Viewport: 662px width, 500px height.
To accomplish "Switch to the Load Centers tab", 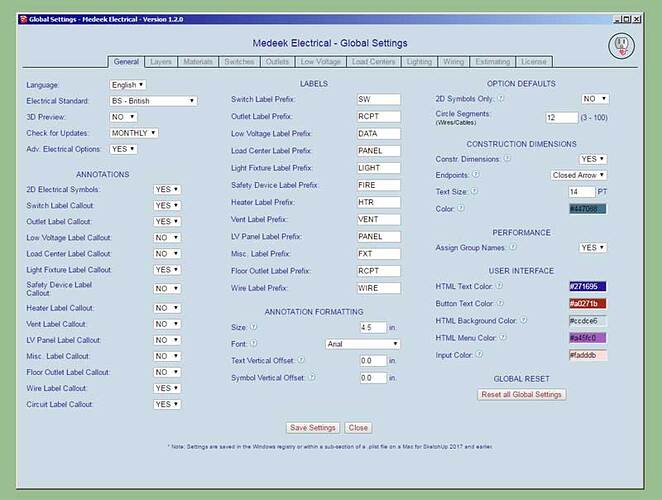I will coord(374,62).
